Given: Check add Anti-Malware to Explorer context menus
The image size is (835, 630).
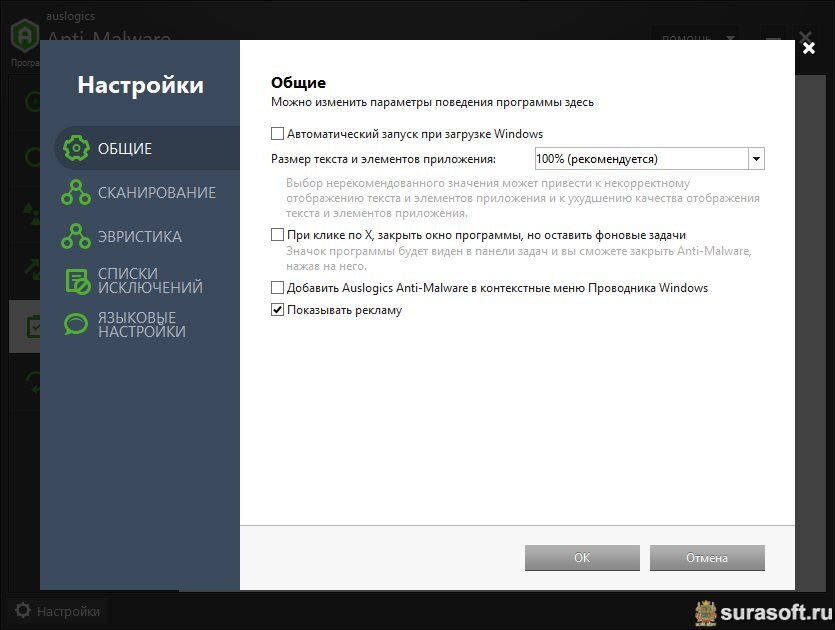Looking at the screenshot, I should 277,288.
